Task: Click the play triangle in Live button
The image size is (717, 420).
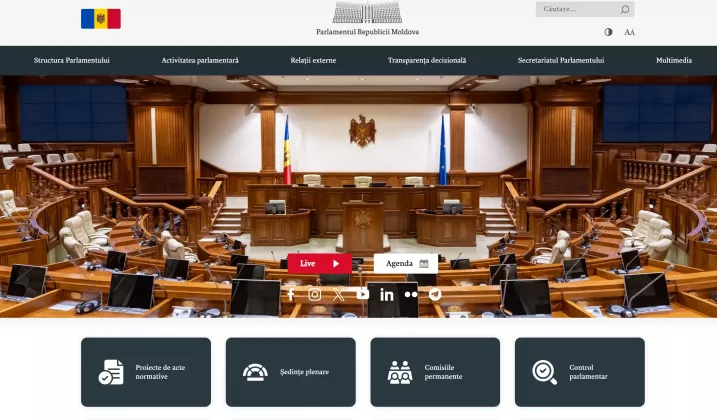Action: 336,264
